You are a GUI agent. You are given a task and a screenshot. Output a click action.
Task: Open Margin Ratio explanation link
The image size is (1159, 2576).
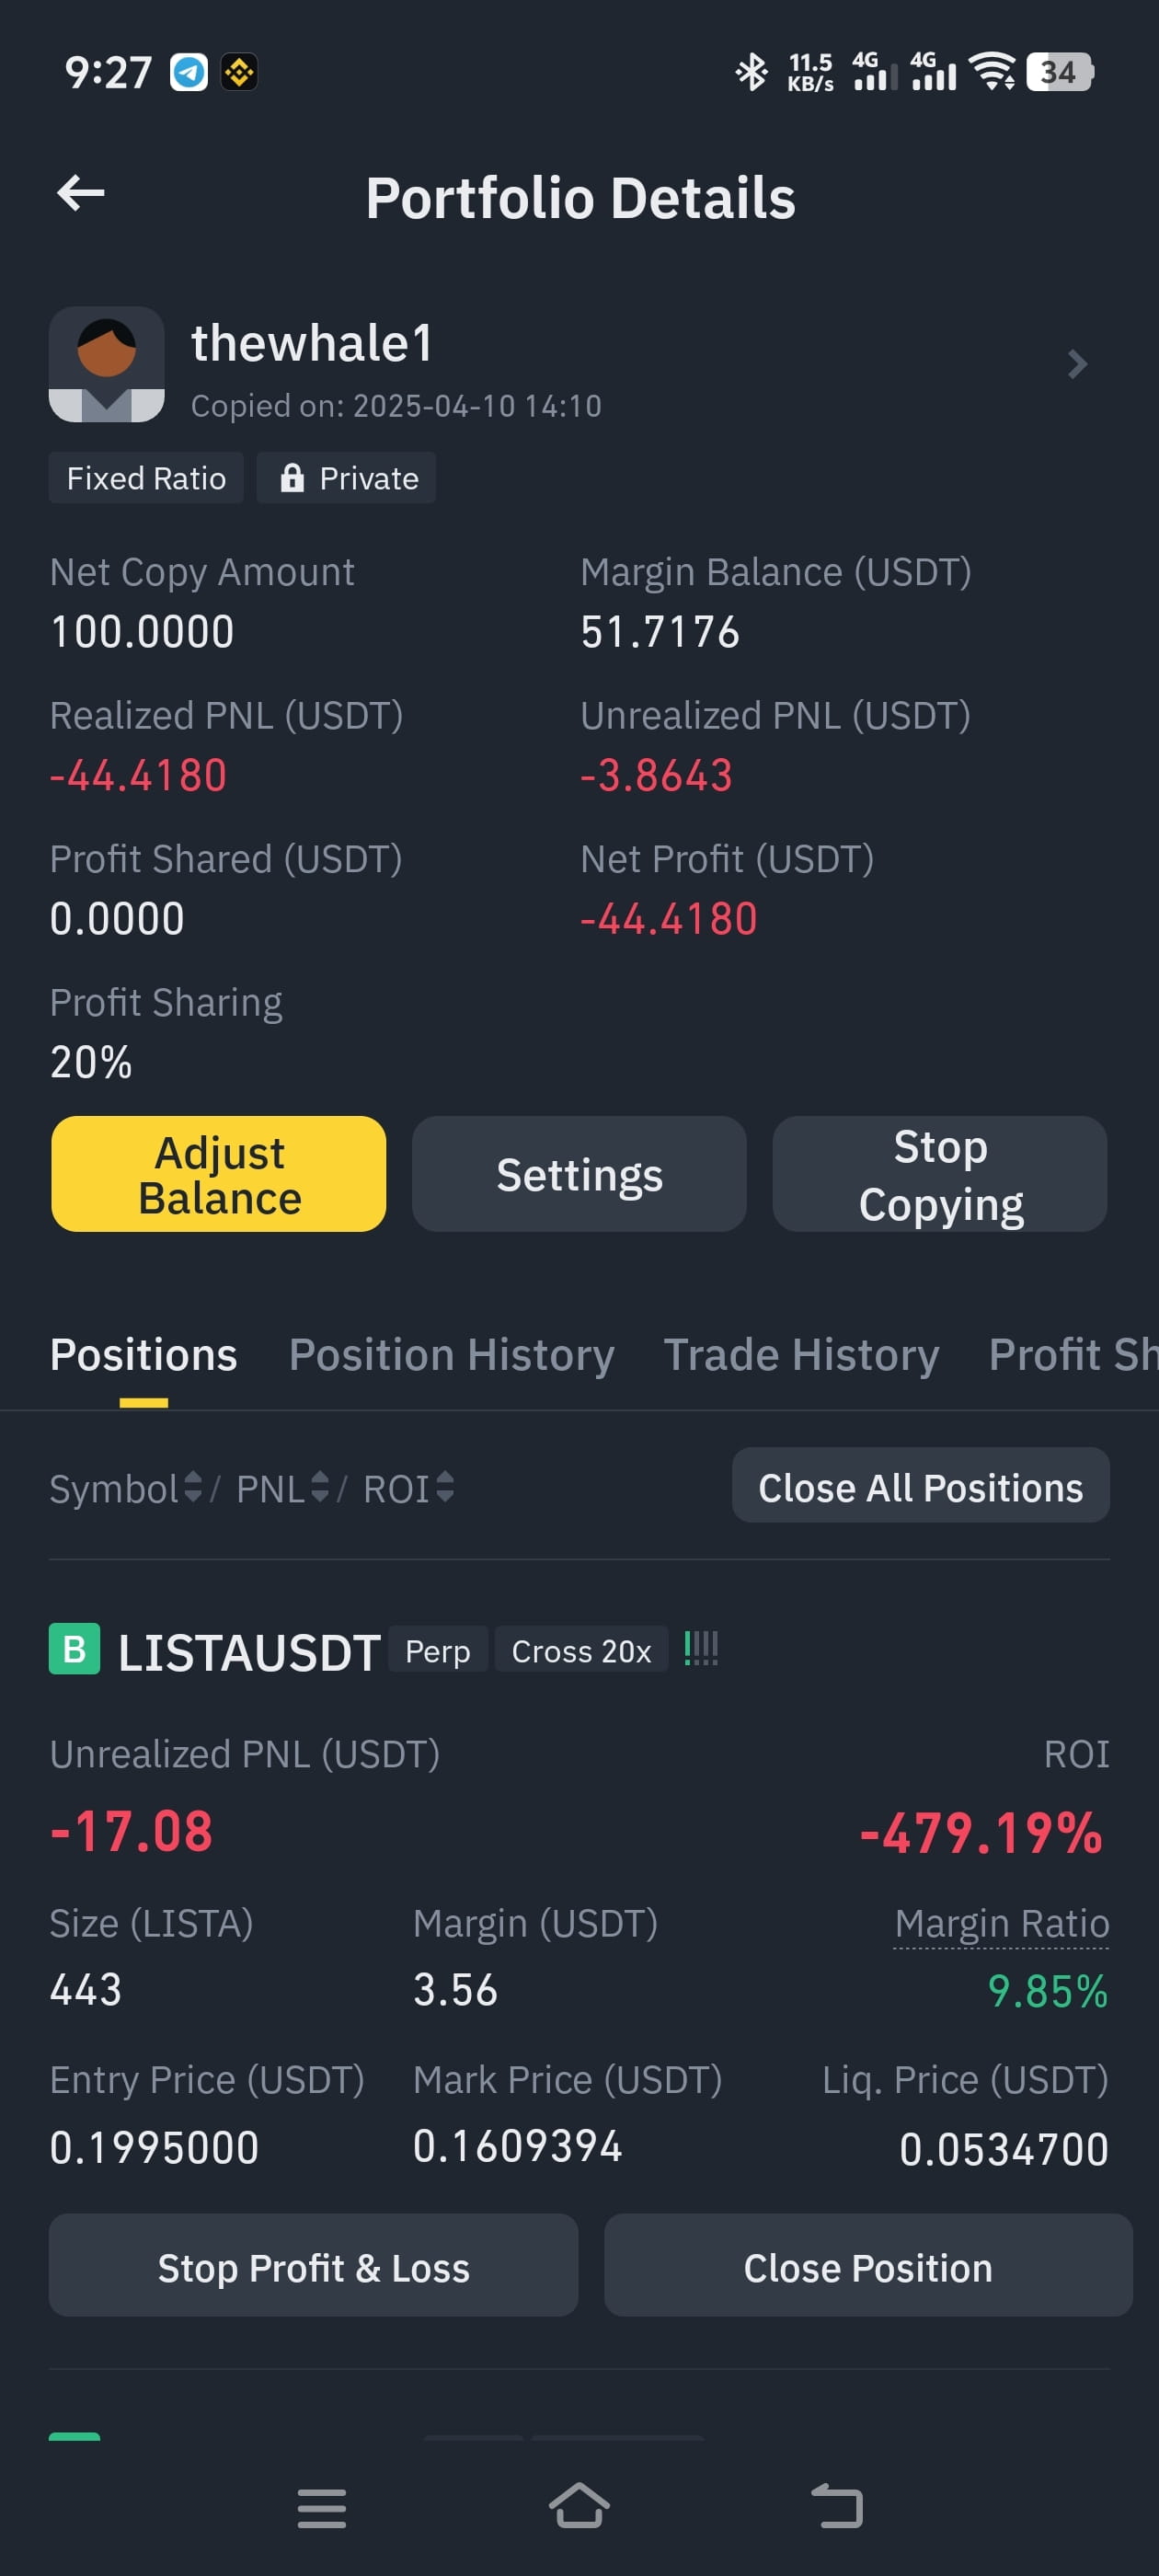pos(1001,1924)
